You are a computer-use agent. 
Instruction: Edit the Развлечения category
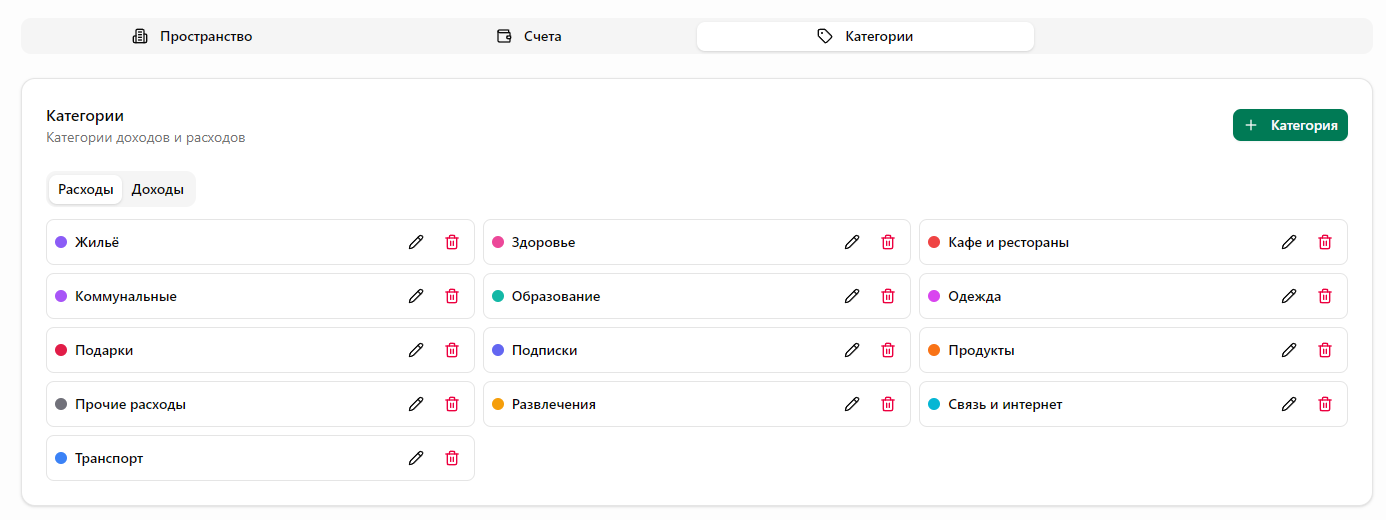coord(852,404)
